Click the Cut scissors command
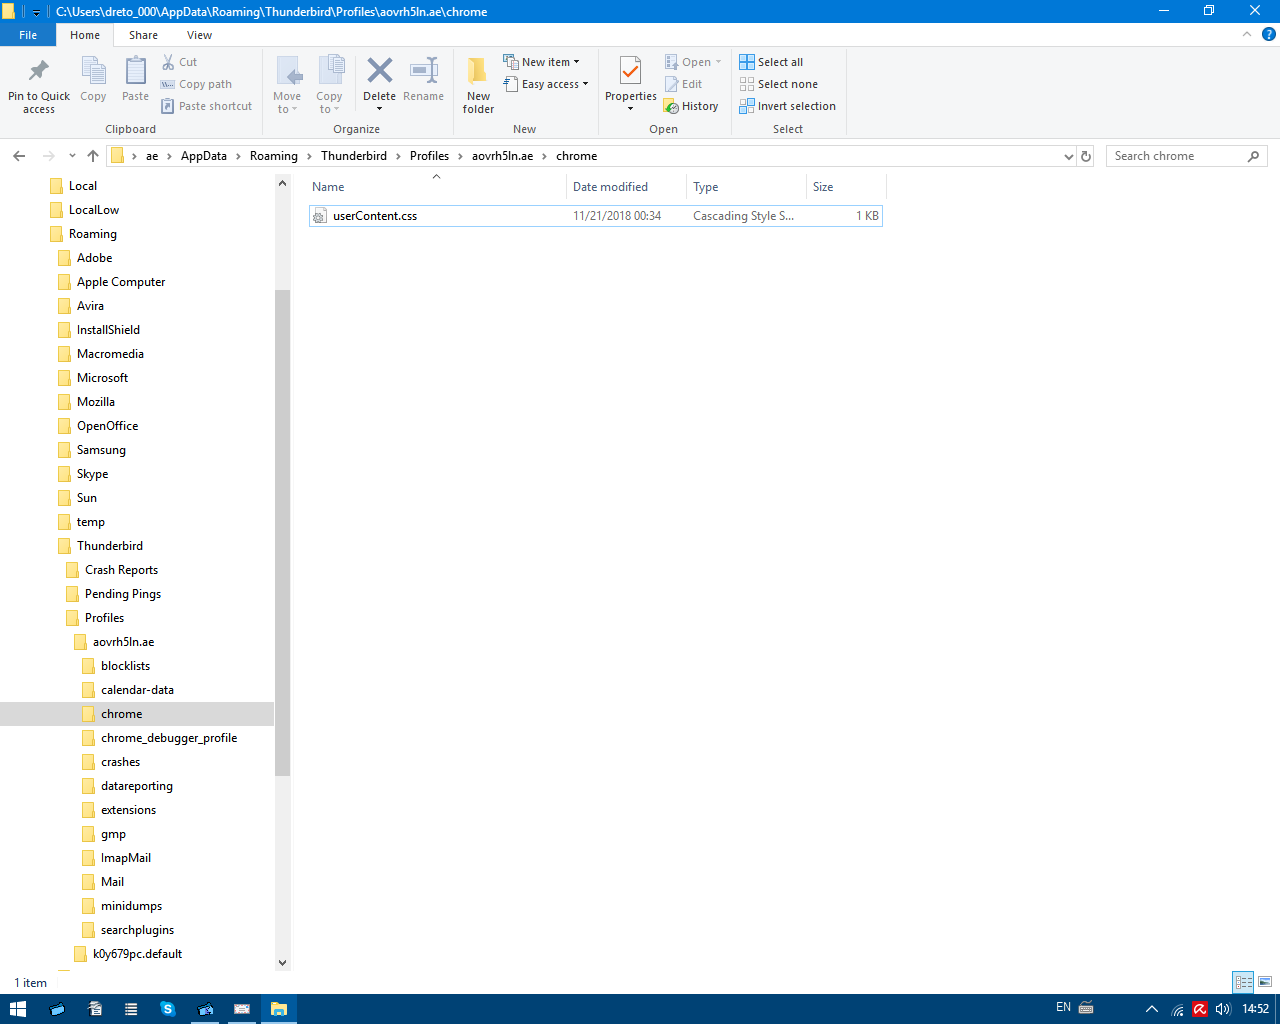 [180, 62]
